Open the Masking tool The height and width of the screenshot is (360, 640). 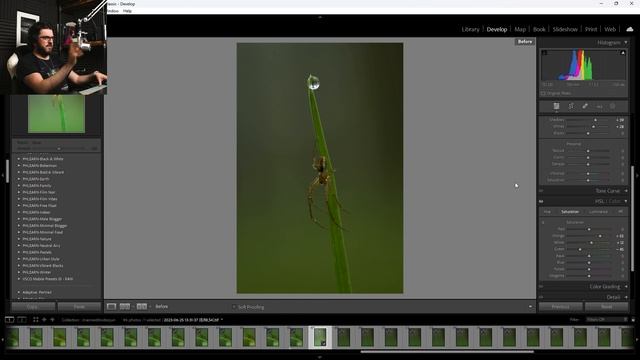point(613,106)
